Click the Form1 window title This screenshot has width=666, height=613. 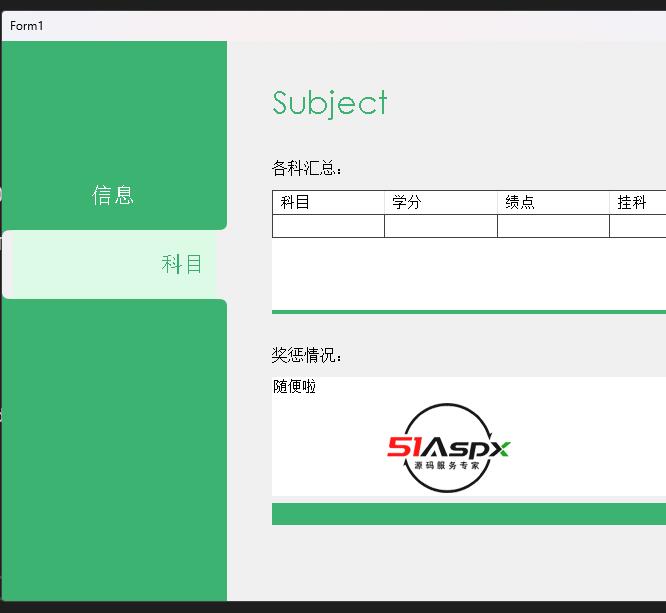pyautogui.click(x=26, y=26)
